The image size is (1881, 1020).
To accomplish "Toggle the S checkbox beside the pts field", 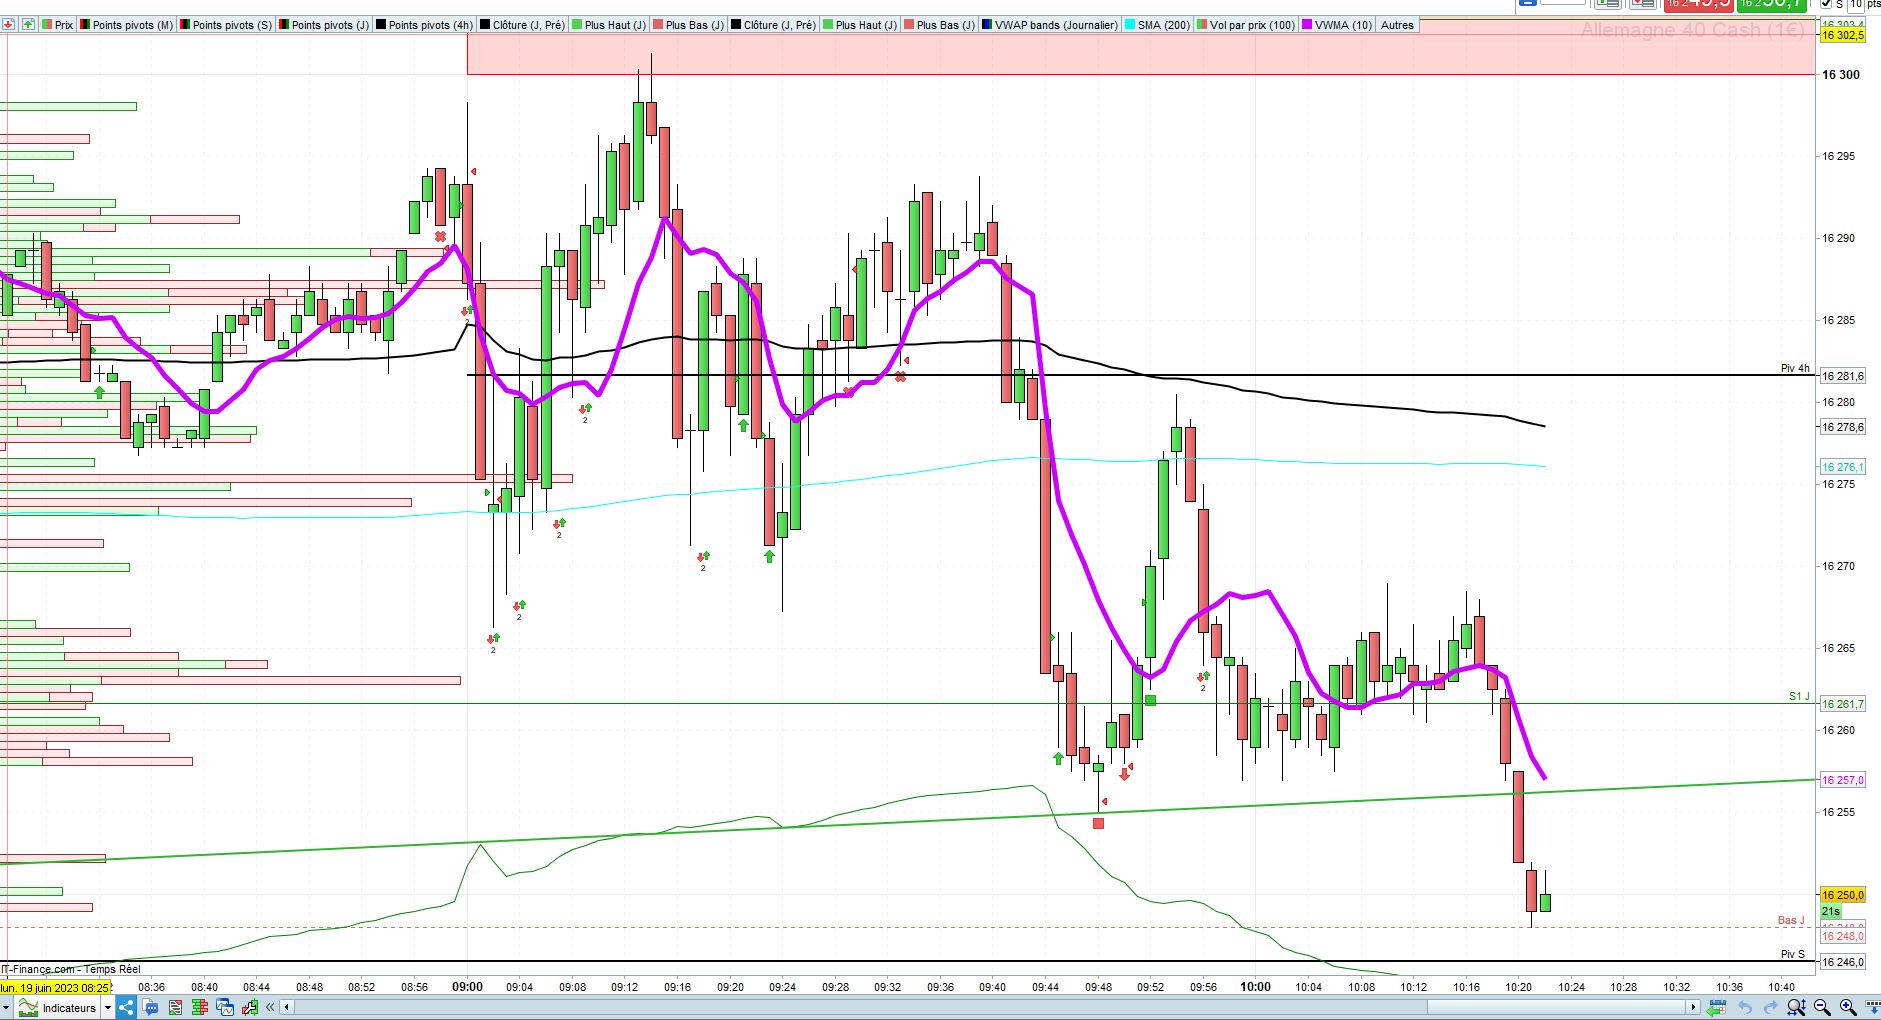I will 1826,4.
